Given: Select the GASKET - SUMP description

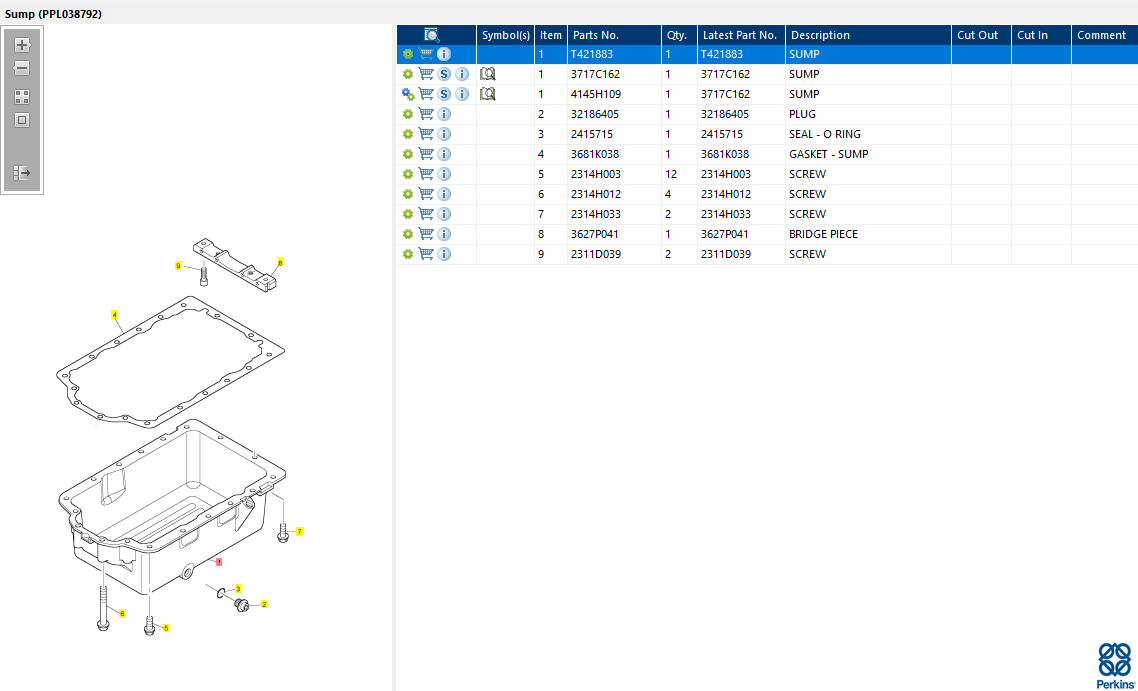Looking at the screenshot, I should (829, 154).
